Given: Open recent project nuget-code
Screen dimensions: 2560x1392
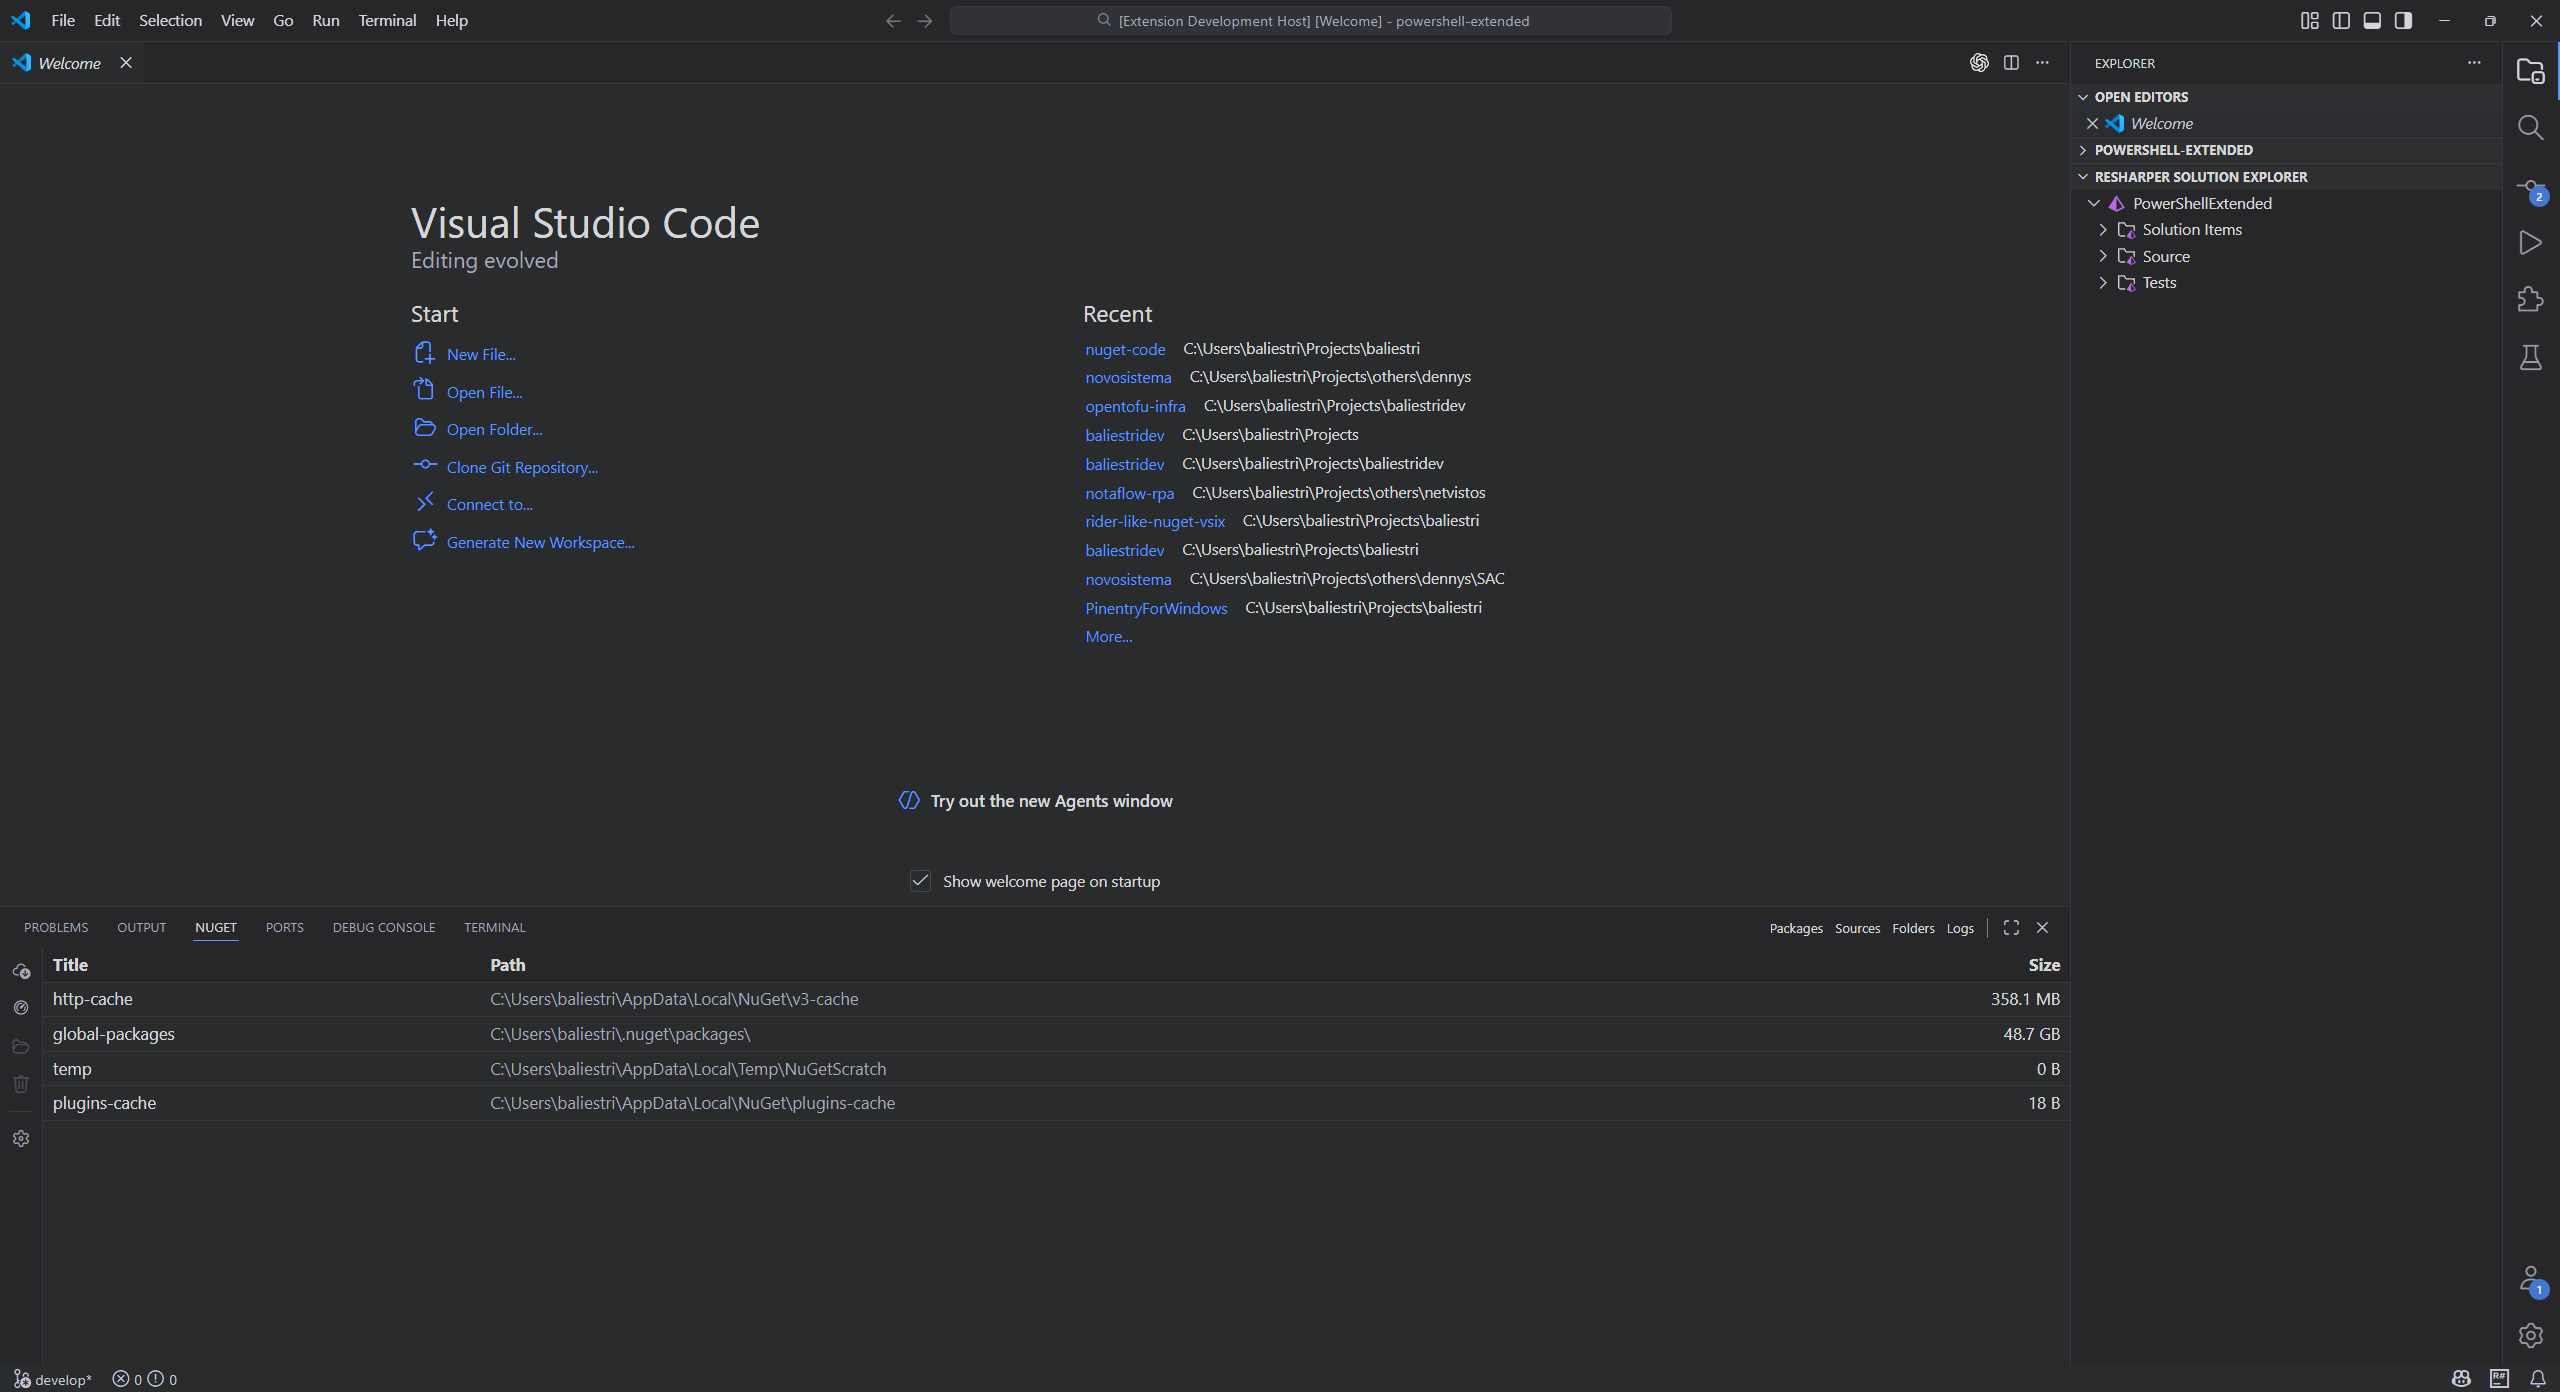Looking at the screenshot, I should [1125, 349].
